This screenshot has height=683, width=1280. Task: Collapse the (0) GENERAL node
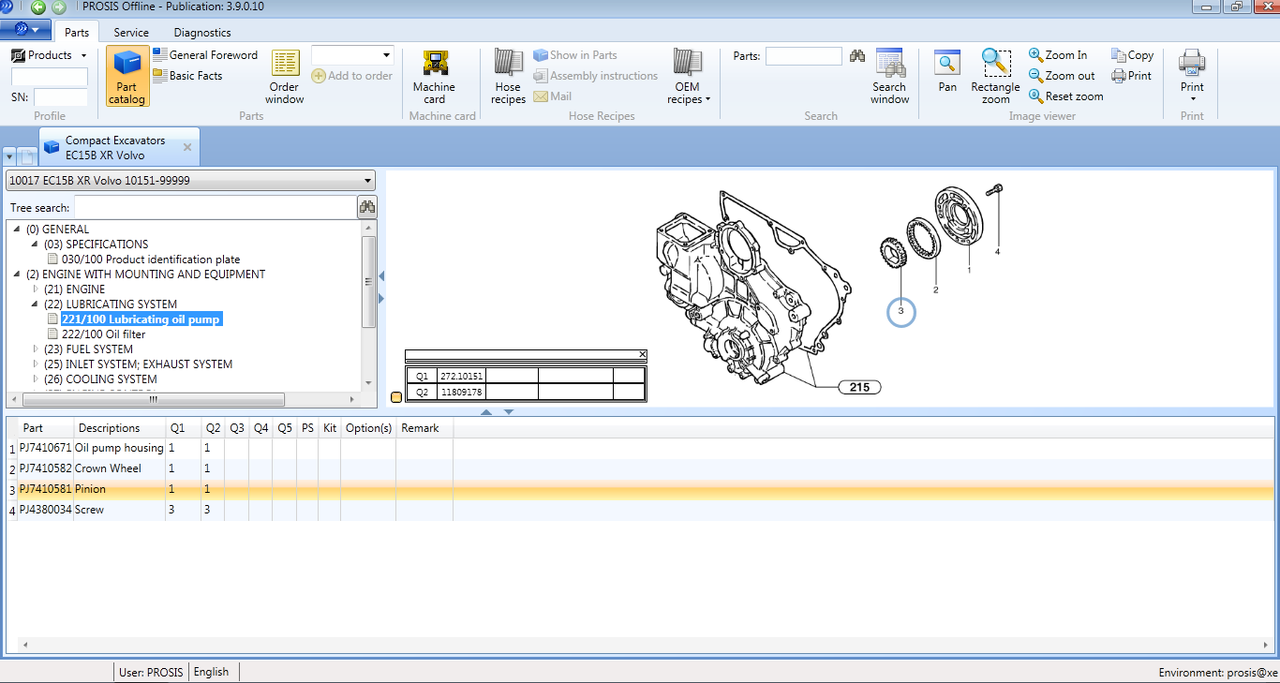pos(17,229)
